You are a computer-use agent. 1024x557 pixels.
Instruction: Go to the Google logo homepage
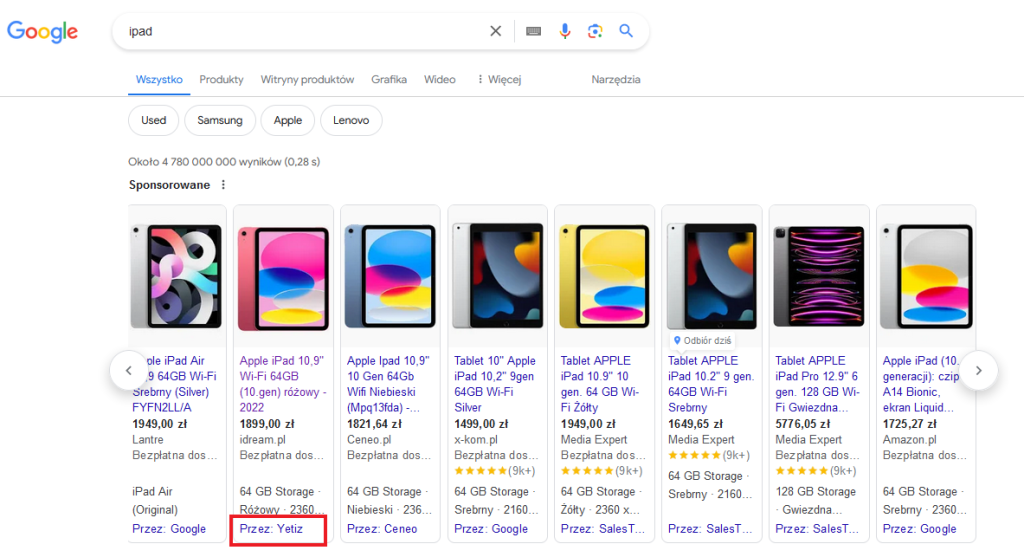[x=42, y=31]
